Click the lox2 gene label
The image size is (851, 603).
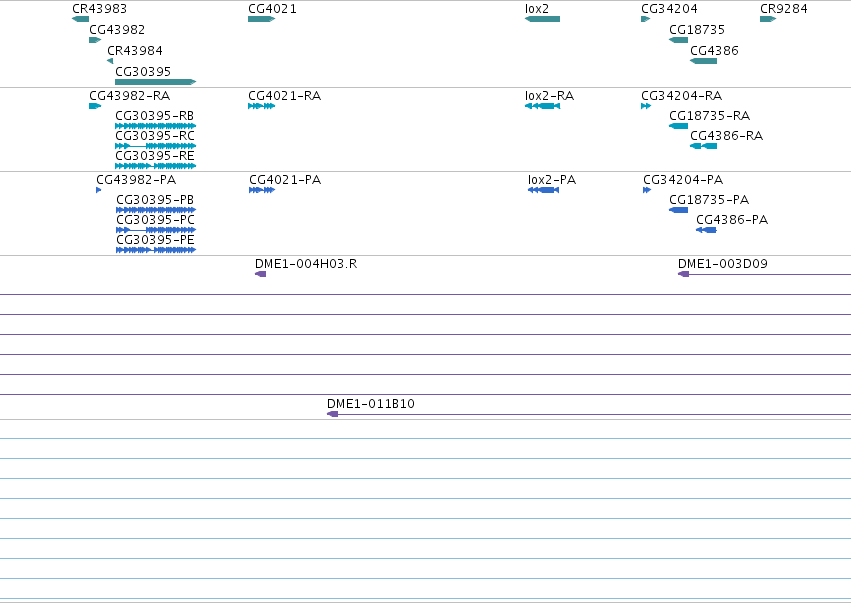click(x=537, y=9)
